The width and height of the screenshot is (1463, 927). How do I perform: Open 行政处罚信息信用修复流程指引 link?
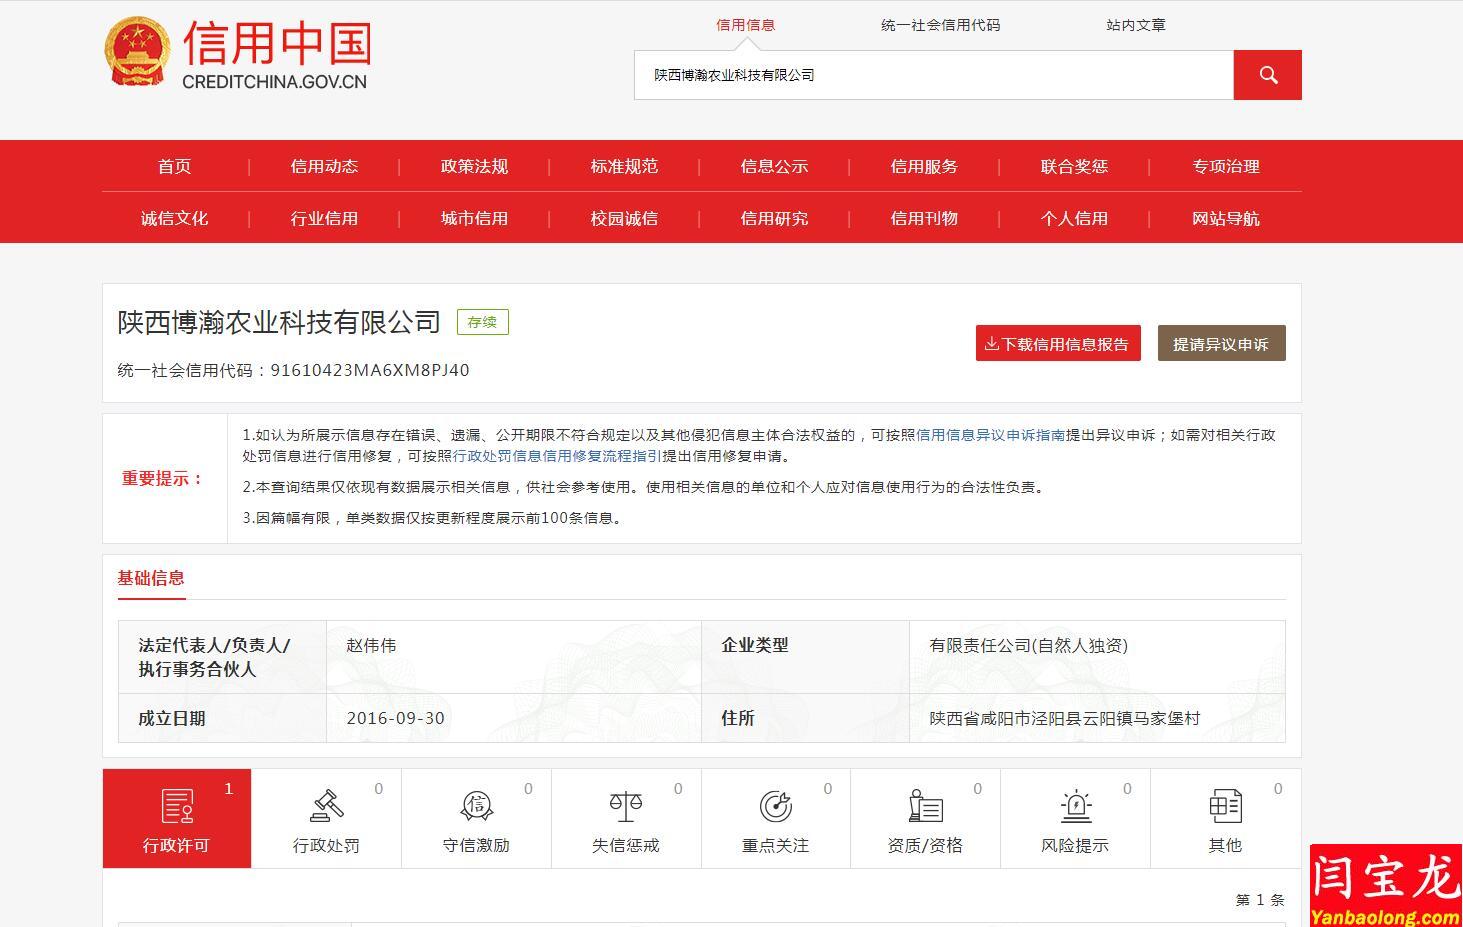click(x=557, y=456)
